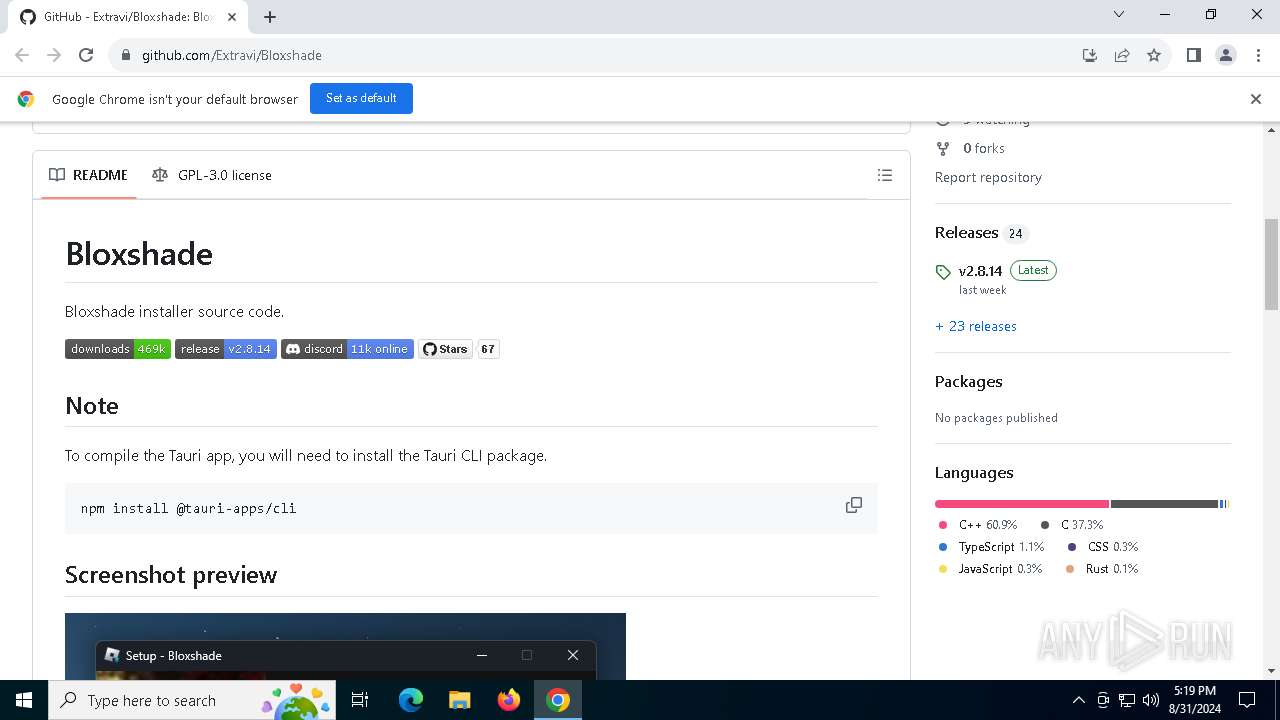1280x720 pixels.
Task: View + 23 releases
Action: (976, 326)
